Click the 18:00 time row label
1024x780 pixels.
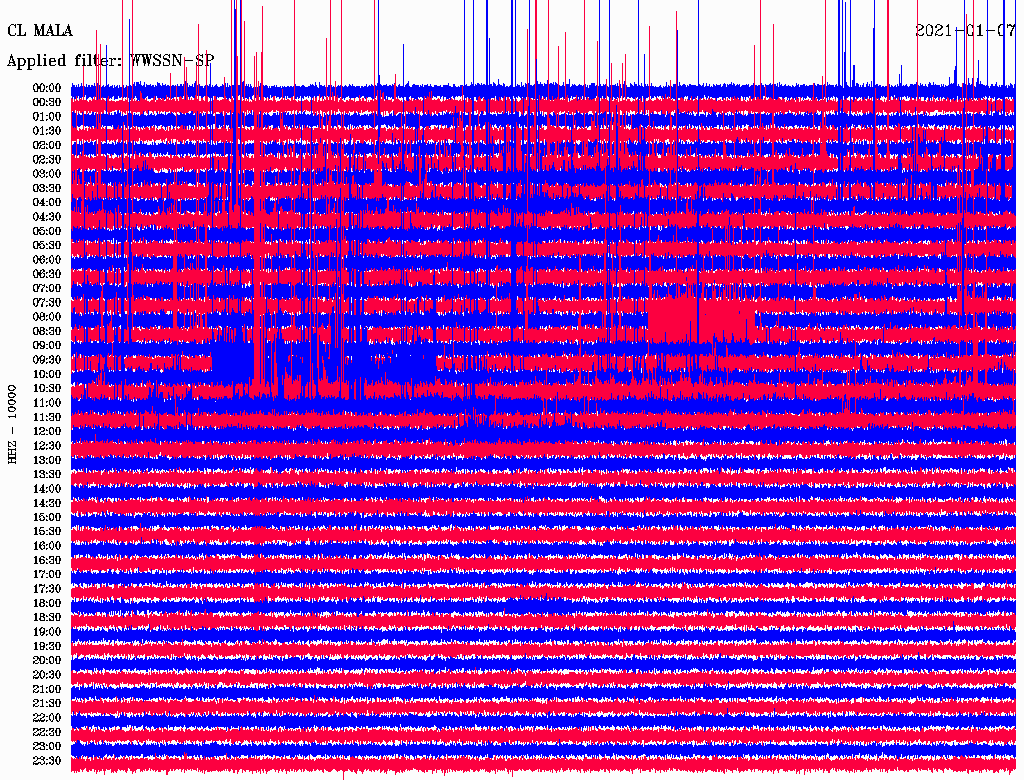(47, 603)
